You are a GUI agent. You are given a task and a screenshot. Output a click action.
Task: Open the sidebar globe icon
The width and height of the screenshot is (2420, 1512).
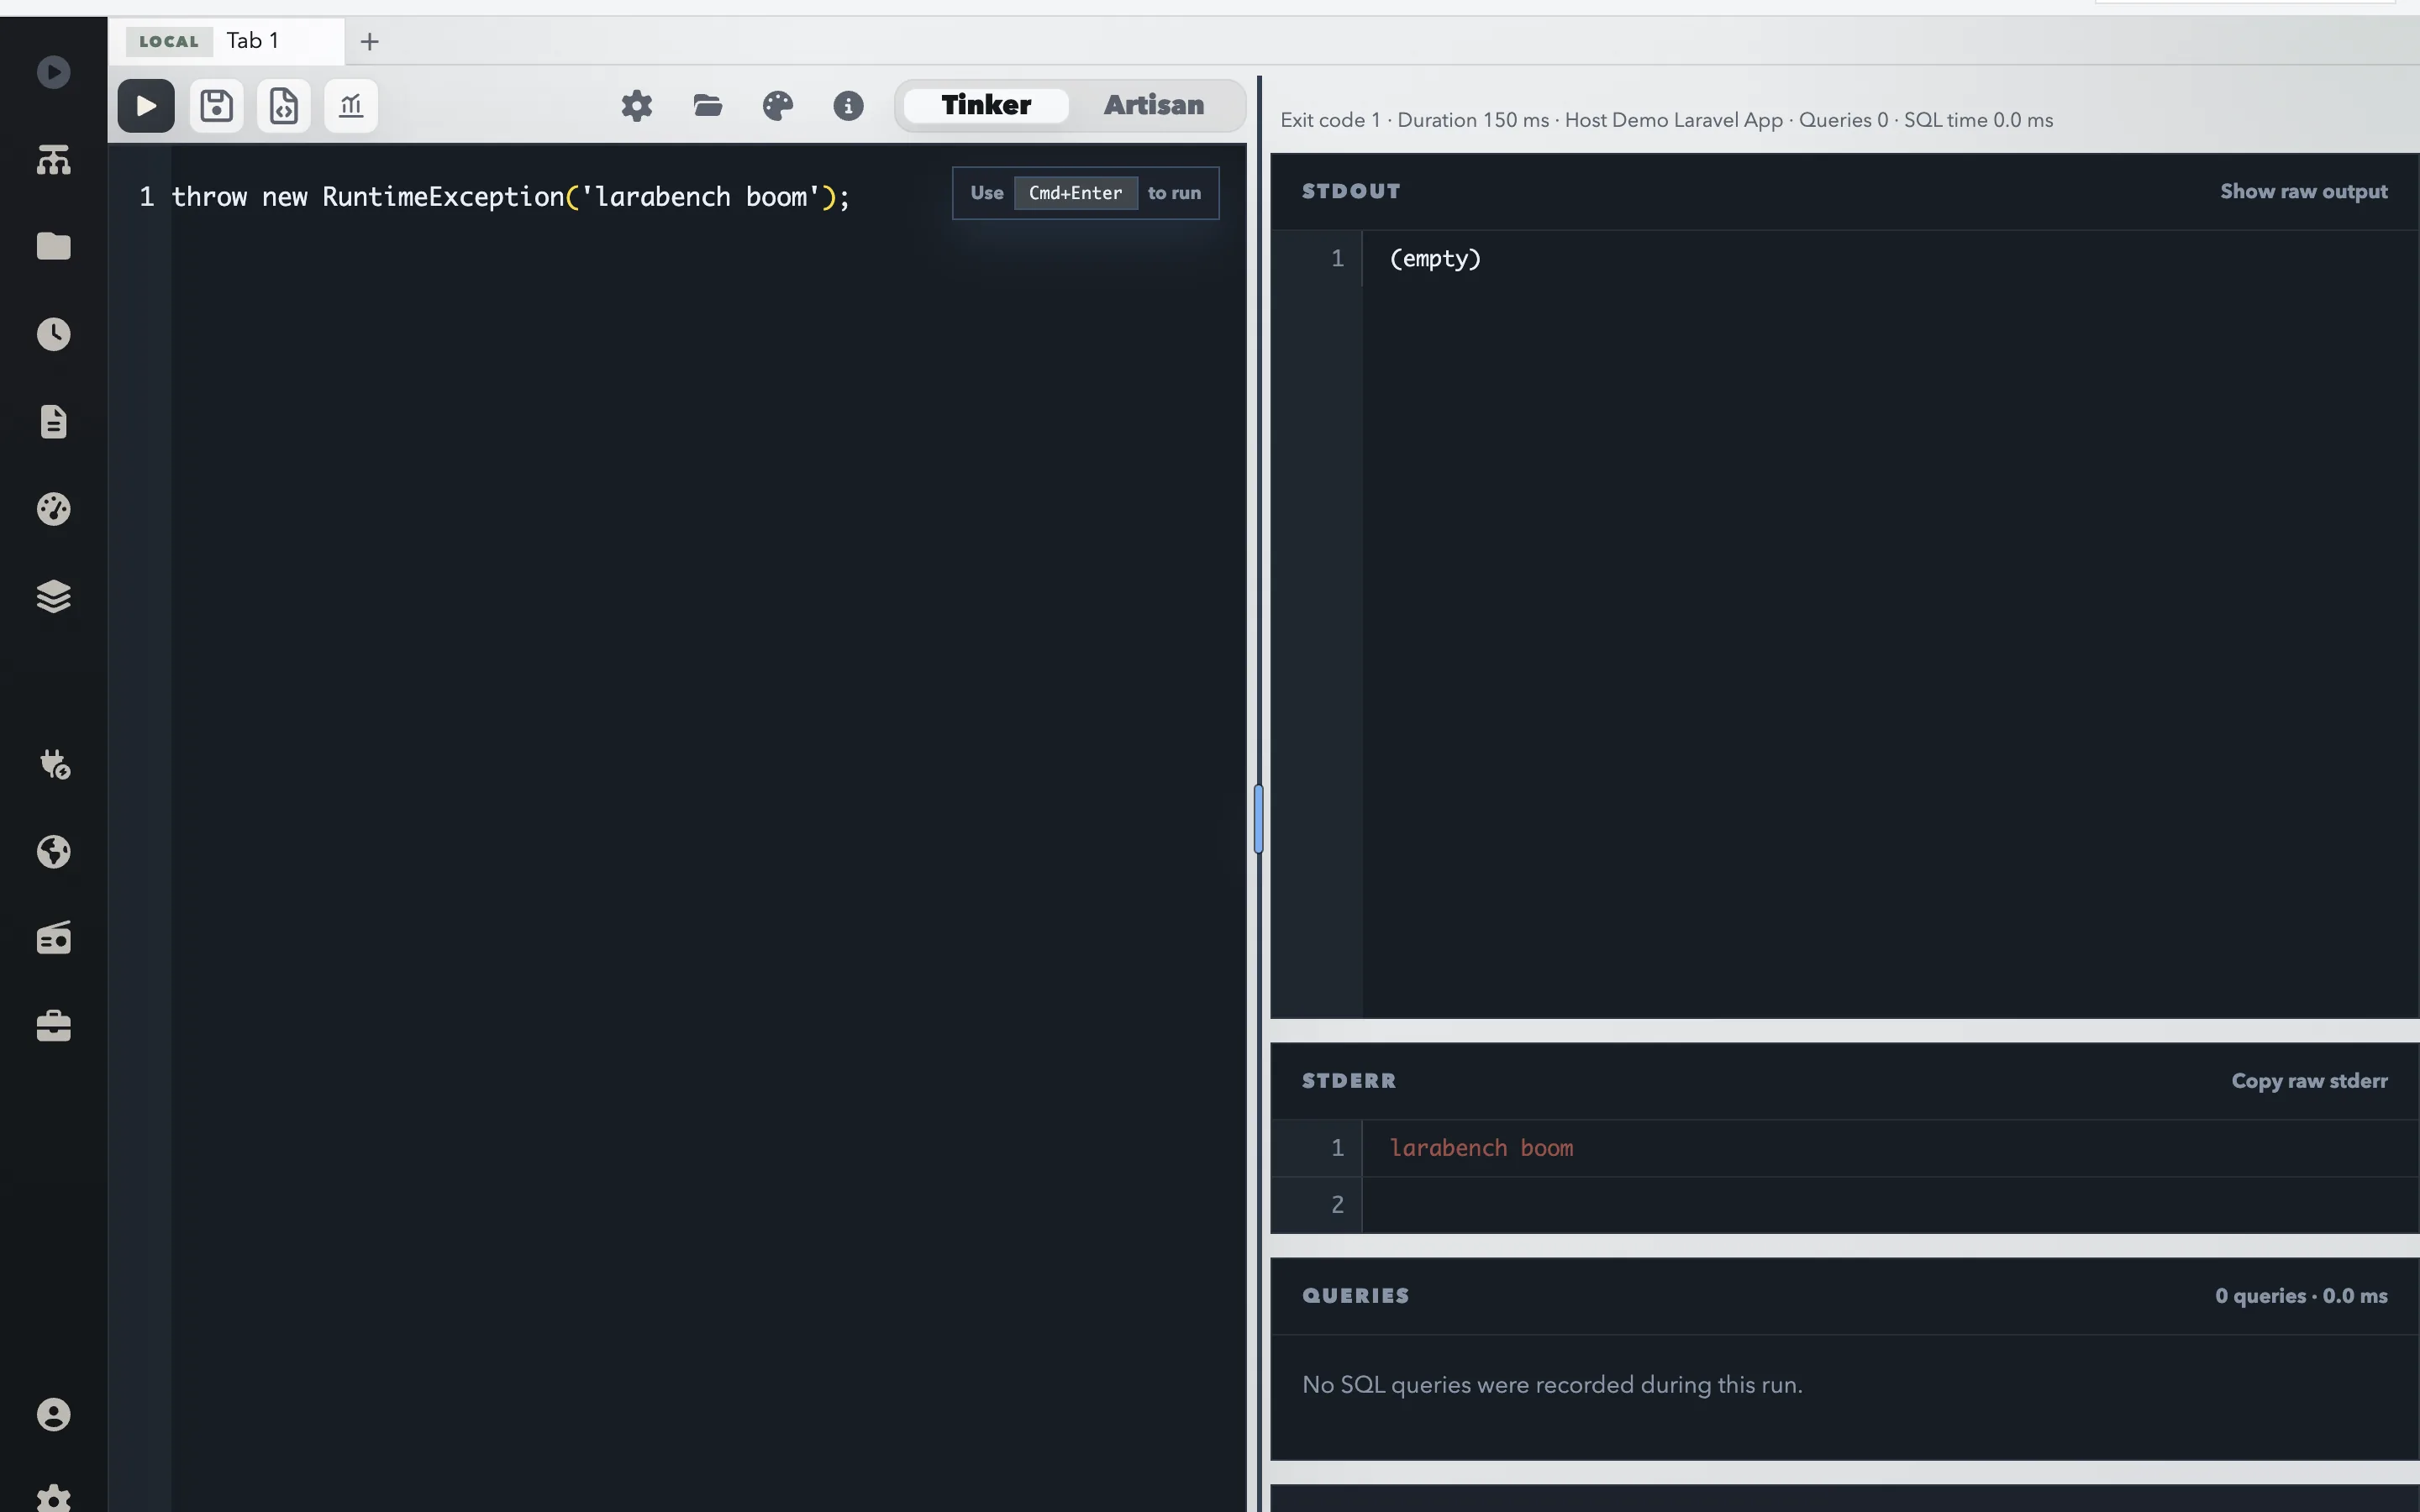[x=54, y=851]
